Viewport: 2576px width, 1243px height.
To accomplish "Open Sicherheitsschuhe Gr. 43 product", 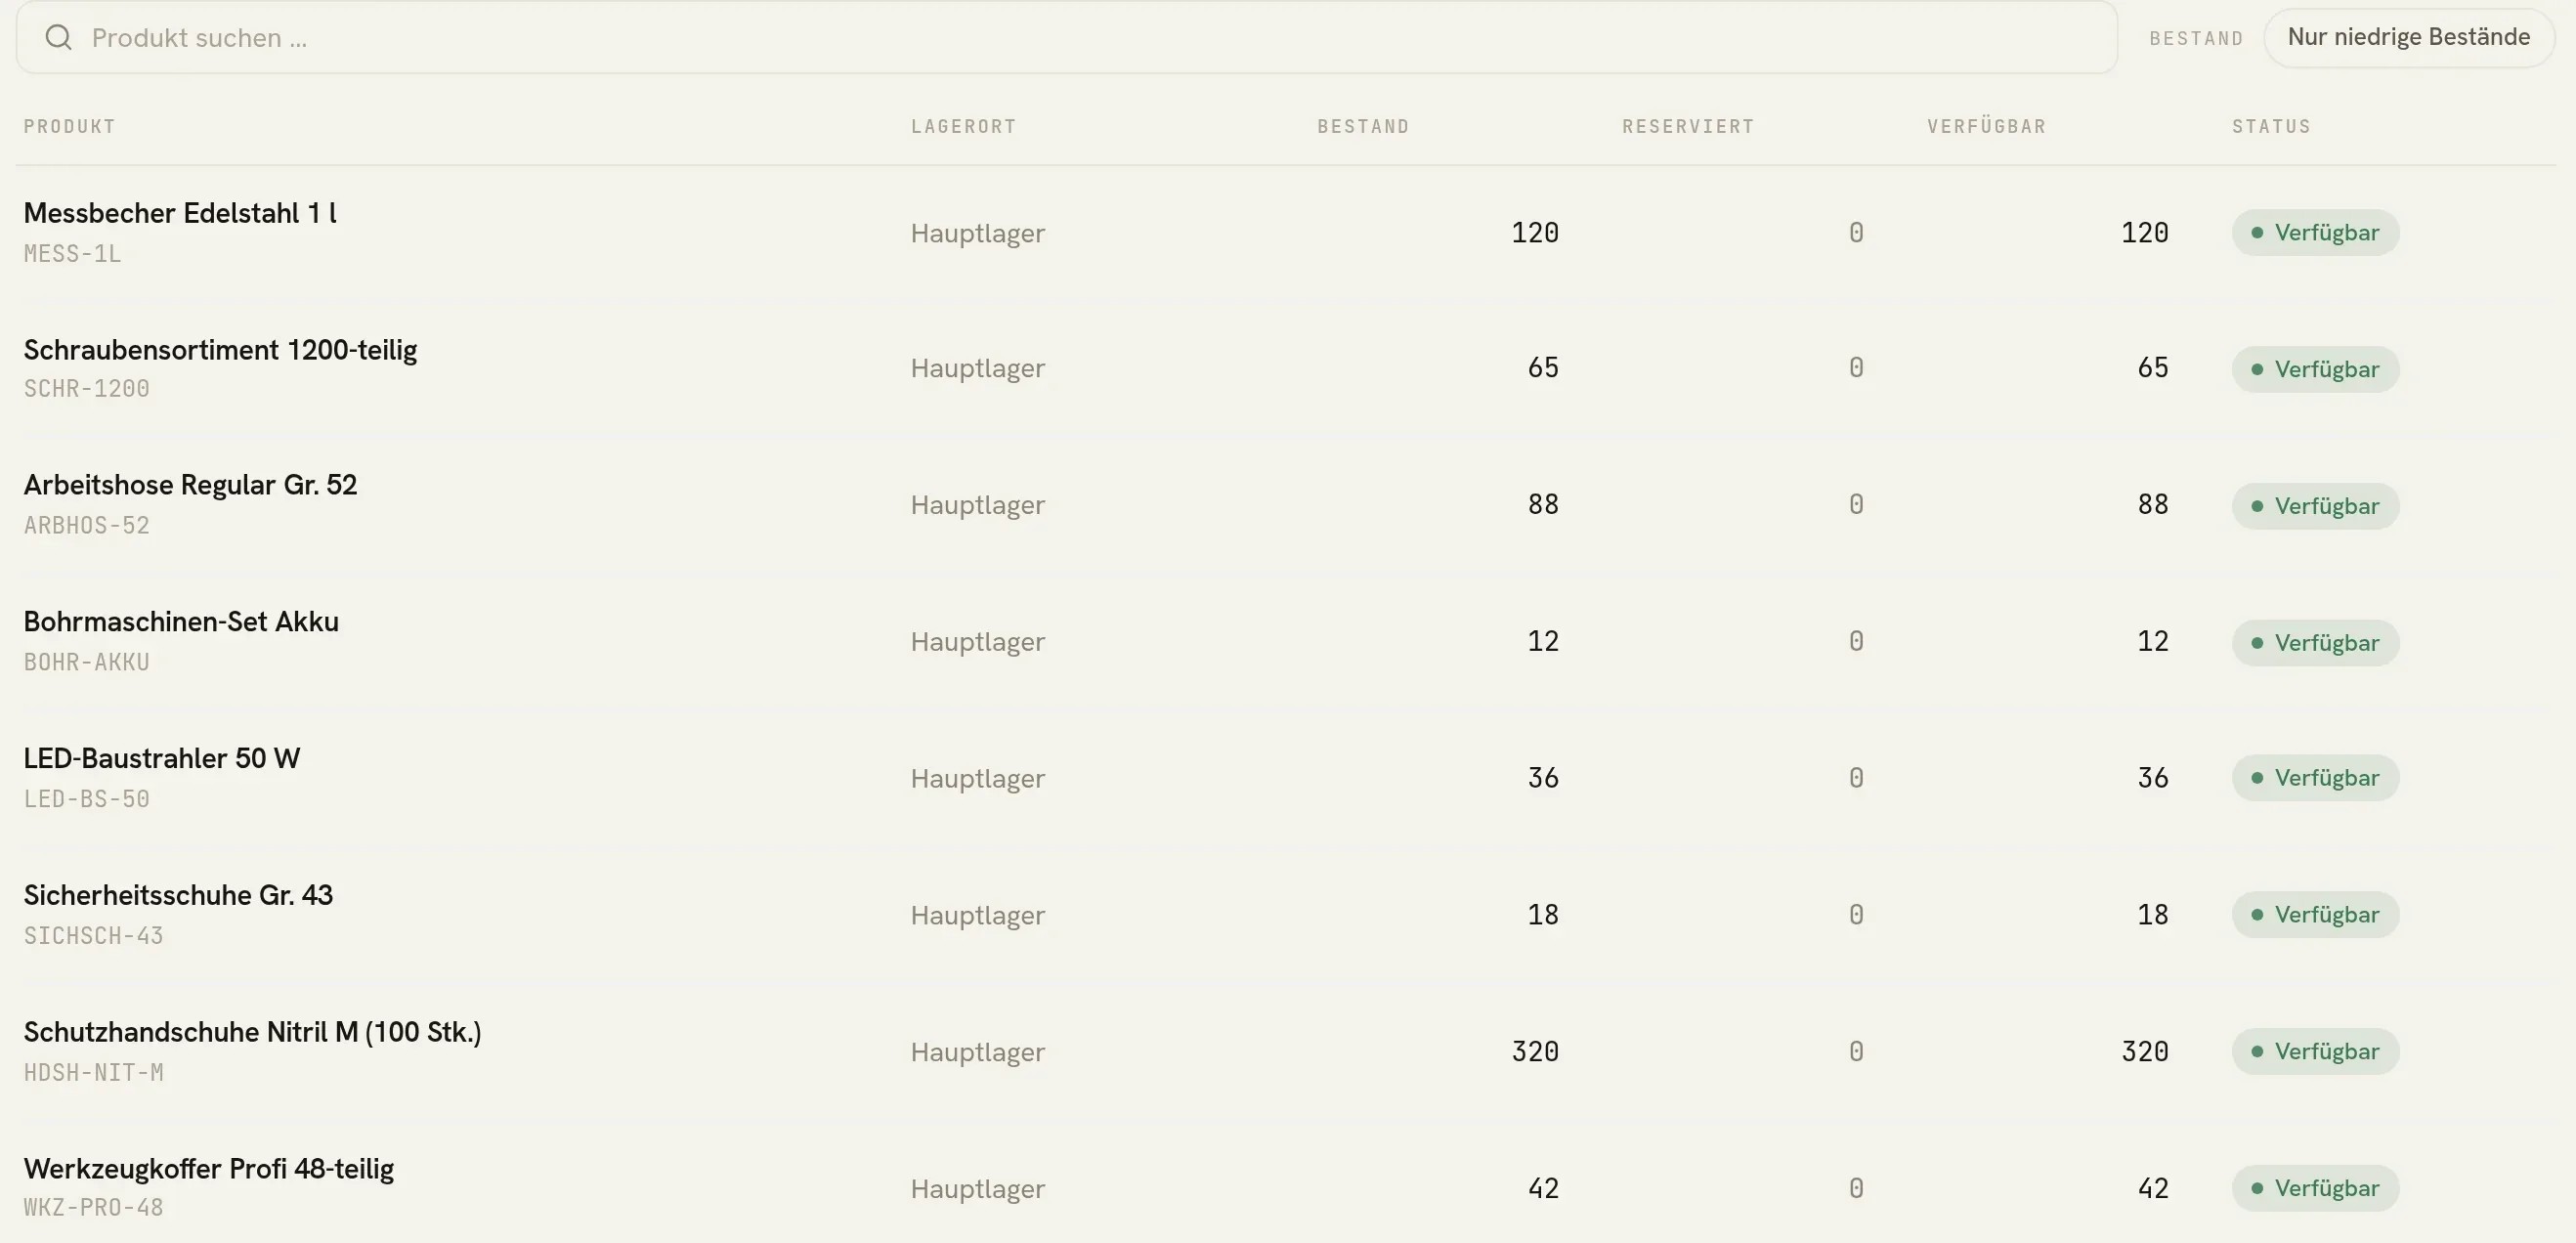I will pos(178,895).
